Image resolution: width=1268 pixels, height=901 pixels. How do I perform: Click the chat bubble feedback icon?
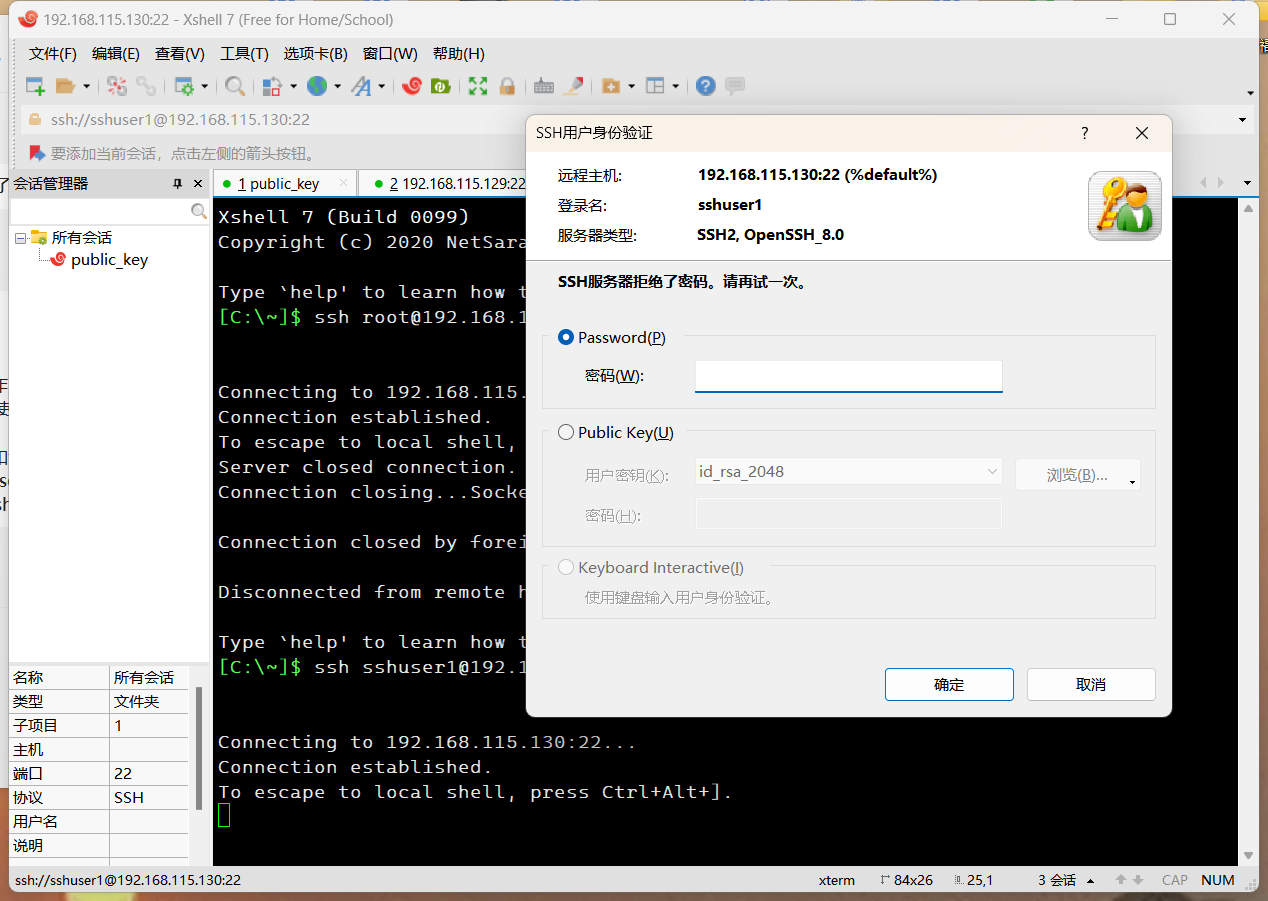point(735,86)
